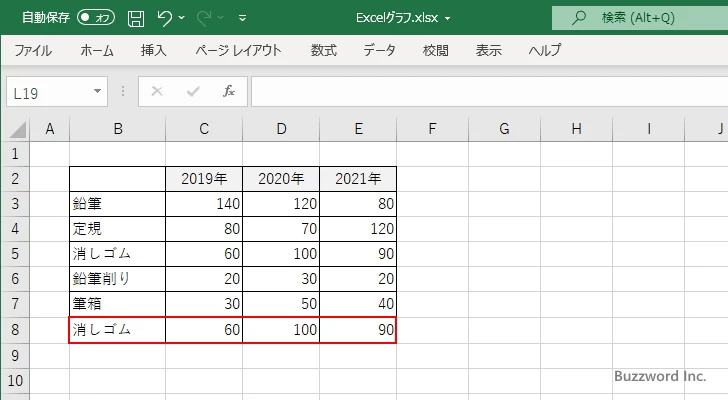
Task: Open the Redo history dropdown arrow
Action: pyautogui.click(x=221, y=18)
